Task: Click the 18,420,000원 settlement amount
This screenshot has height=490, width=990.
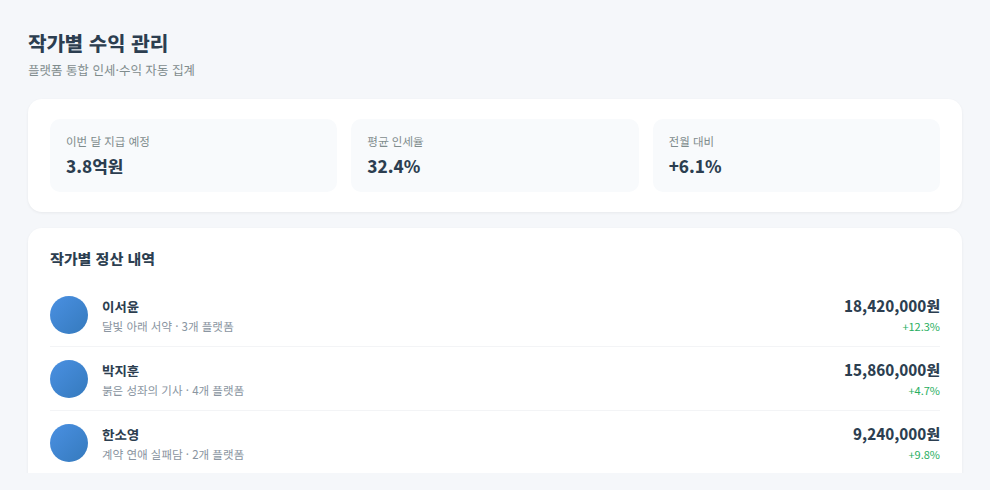Action: [x=892, y=306]
